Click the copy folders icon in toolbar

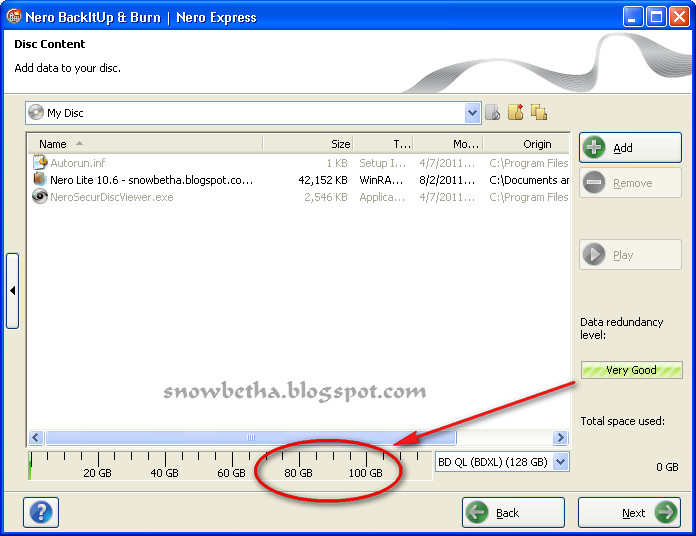click(539, 112)
